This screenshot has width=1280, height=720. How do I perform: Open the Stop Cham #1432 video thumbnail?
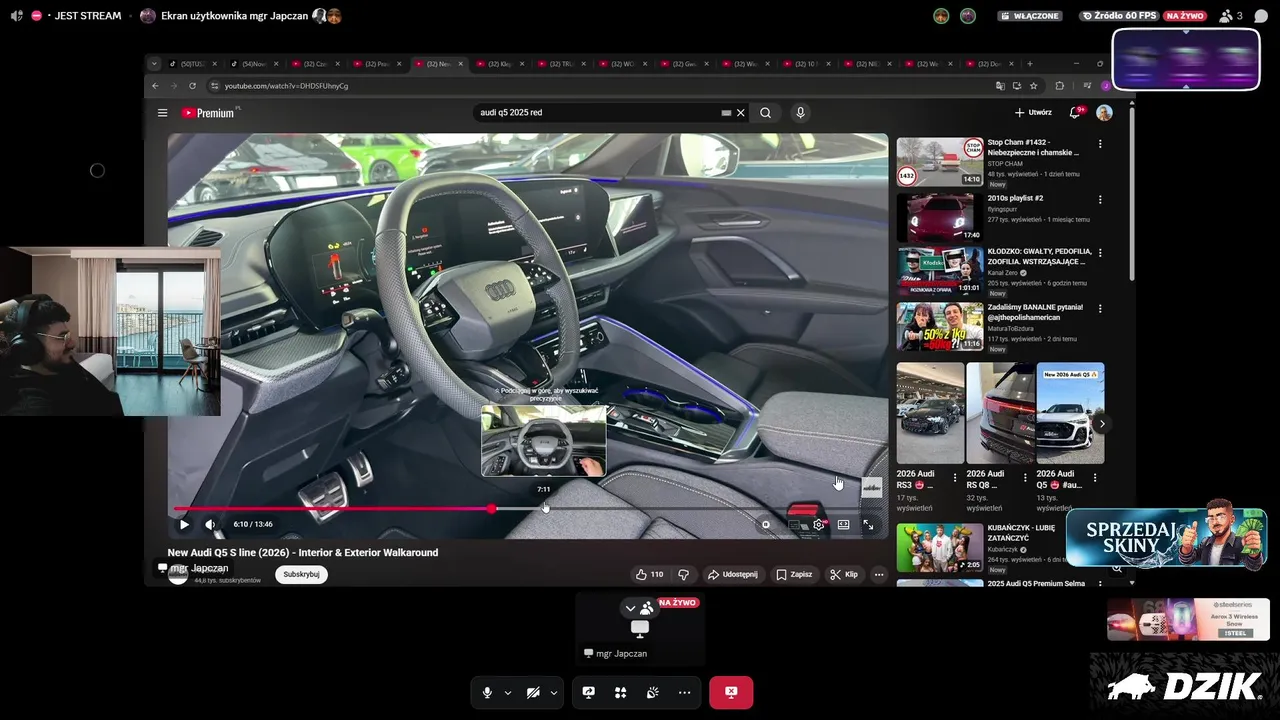940,161
